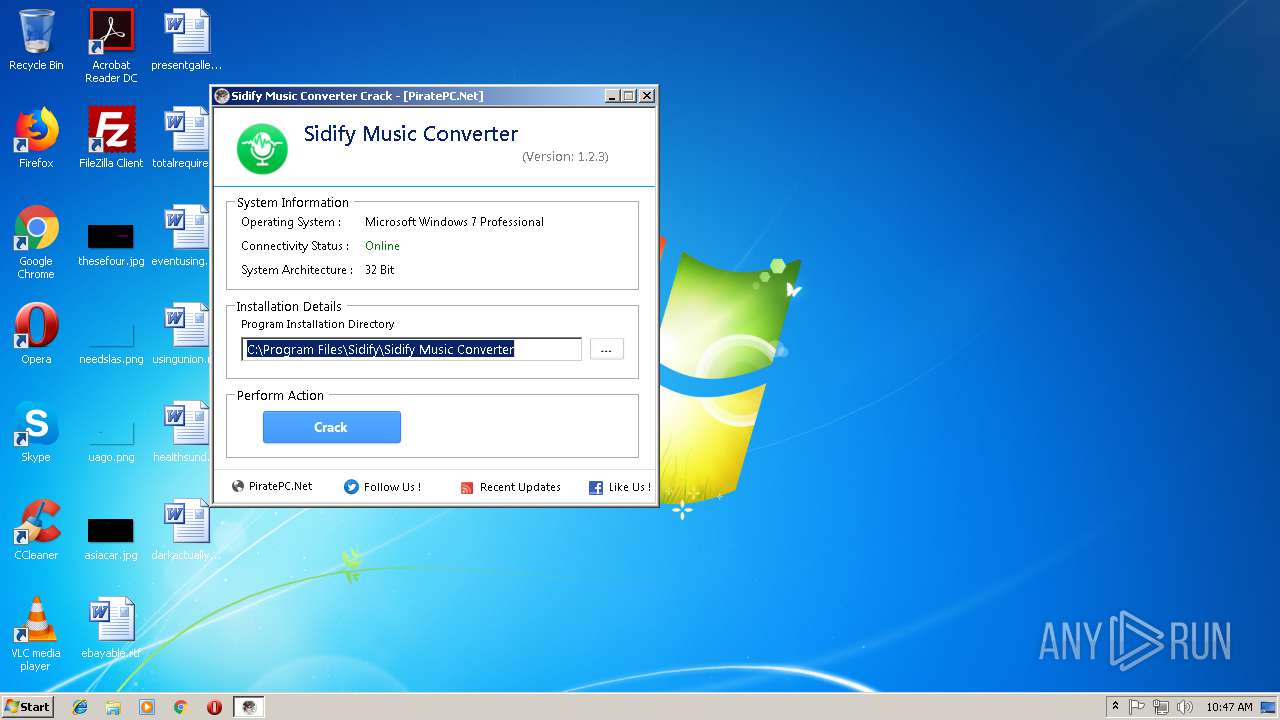Select the Sidify crack taskbar button
This screenshot has width=1280, height=720.
pyautogui.click(x=249, y=707)
